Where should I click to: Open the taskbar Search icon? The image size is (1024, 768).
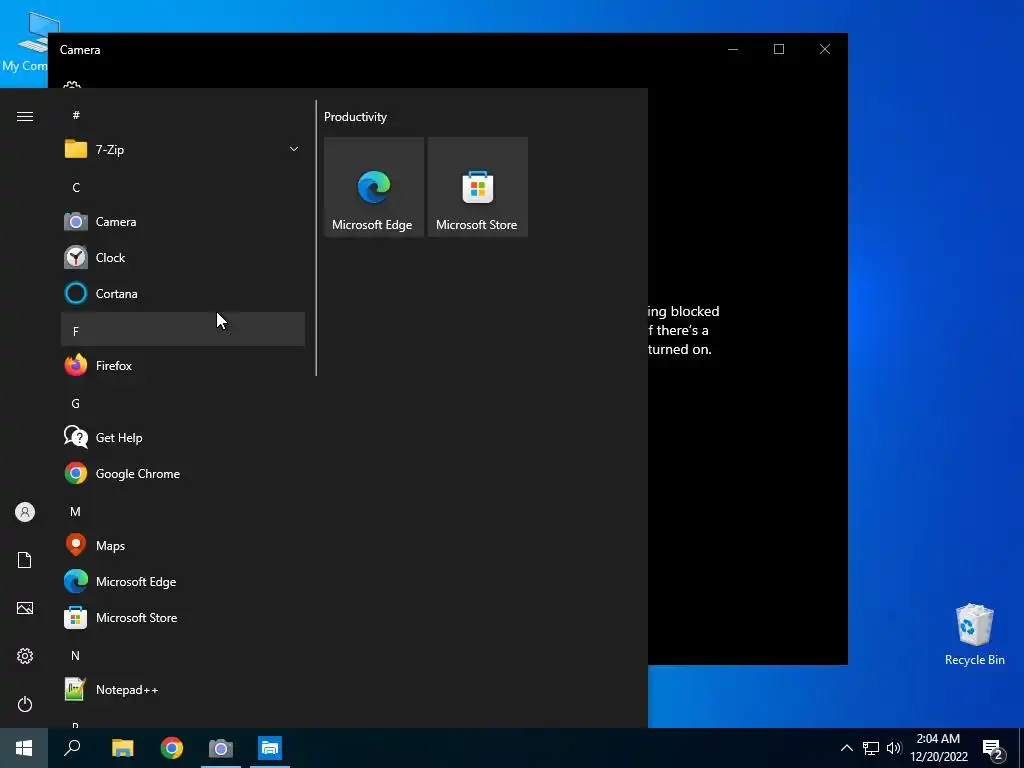pyautogui.click(x=72, y=748)
